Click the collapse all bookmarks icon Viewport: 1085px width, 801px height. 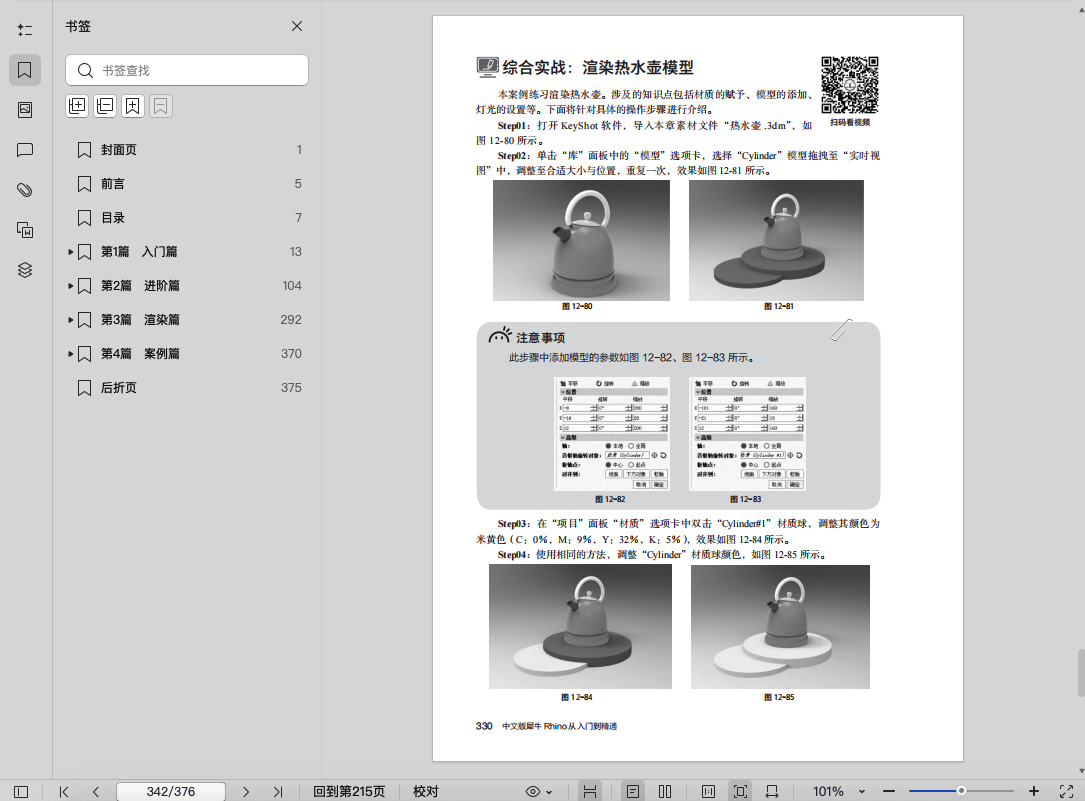click(105, 106)
